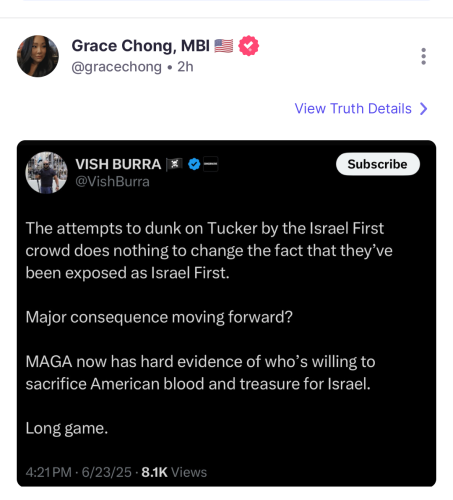This screenshot has width=453, height=500.
Task: Click the VISH BURRA display name
Action: coord(118,164)
